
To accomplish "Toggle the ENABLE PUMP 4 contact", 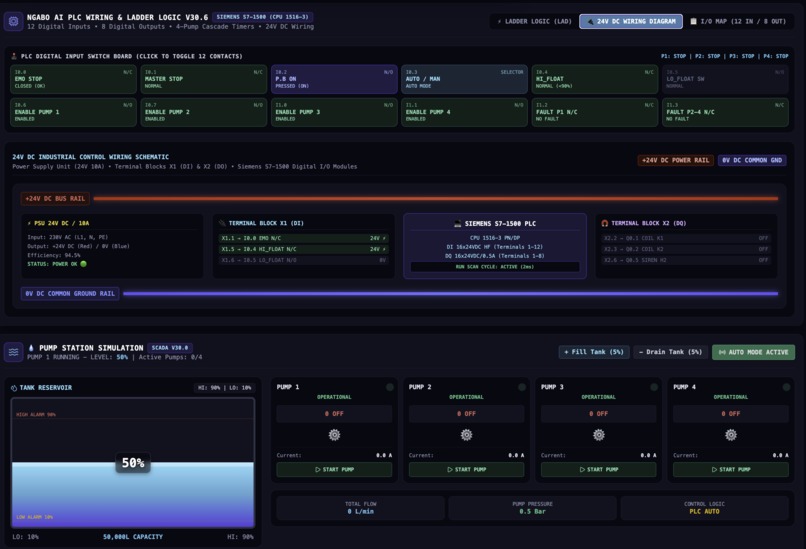I will (464, 112).
